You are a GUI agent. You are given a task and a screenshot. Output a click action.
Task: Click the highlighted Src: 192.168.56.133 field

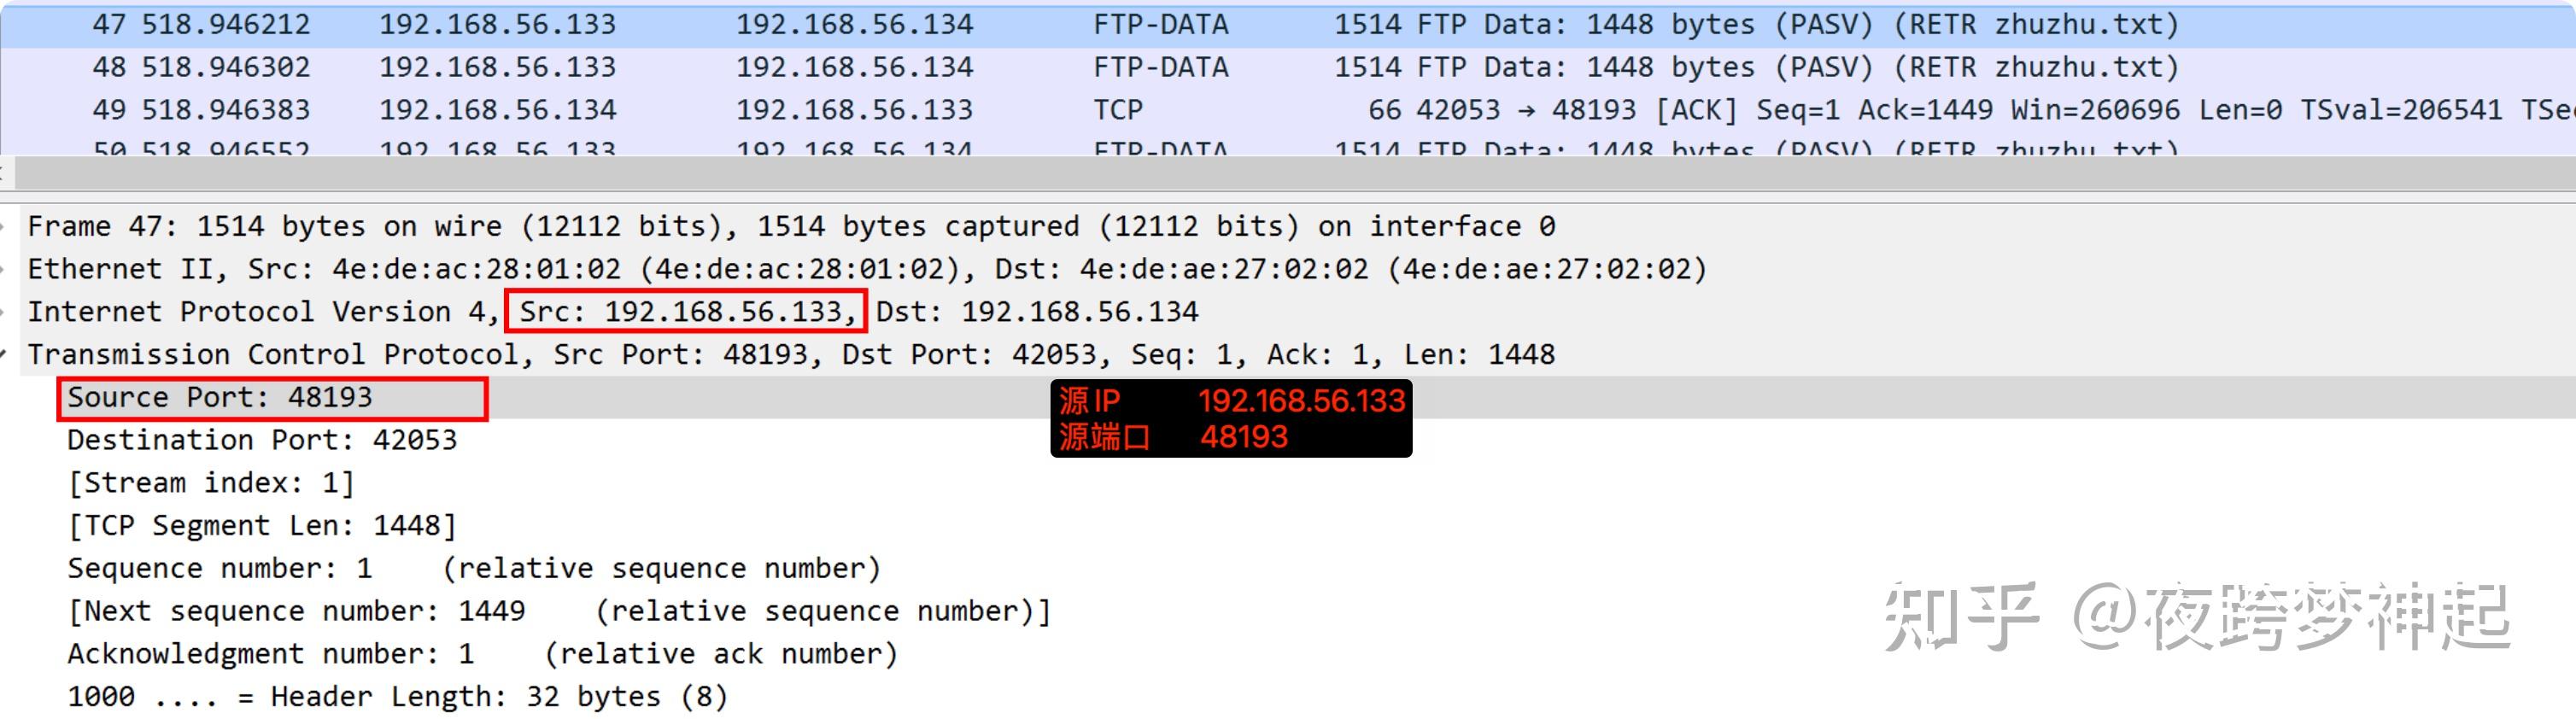(685, 311)
